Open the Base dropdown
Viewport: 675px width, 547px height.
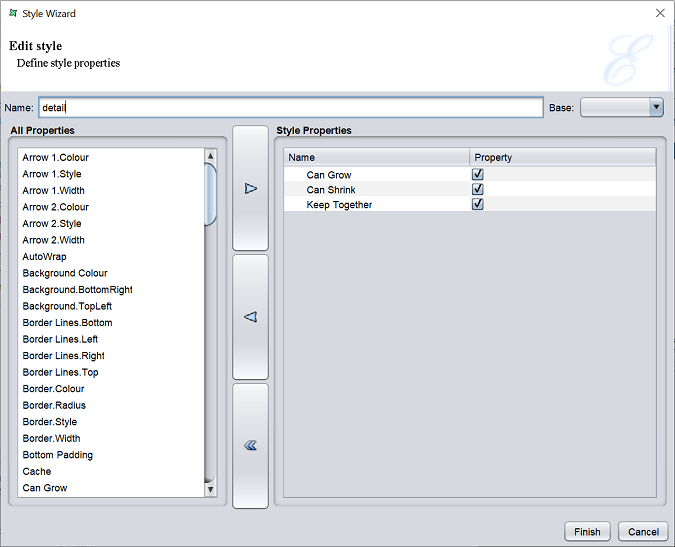pos(656,107)
